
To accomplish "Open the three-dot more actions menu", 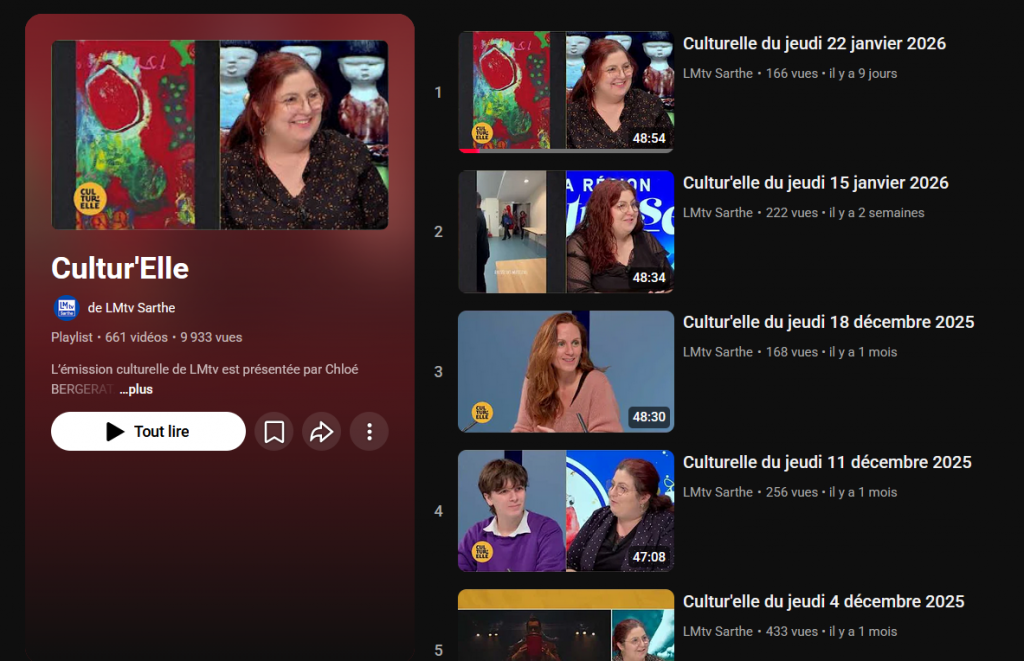I will click(369, 432).
